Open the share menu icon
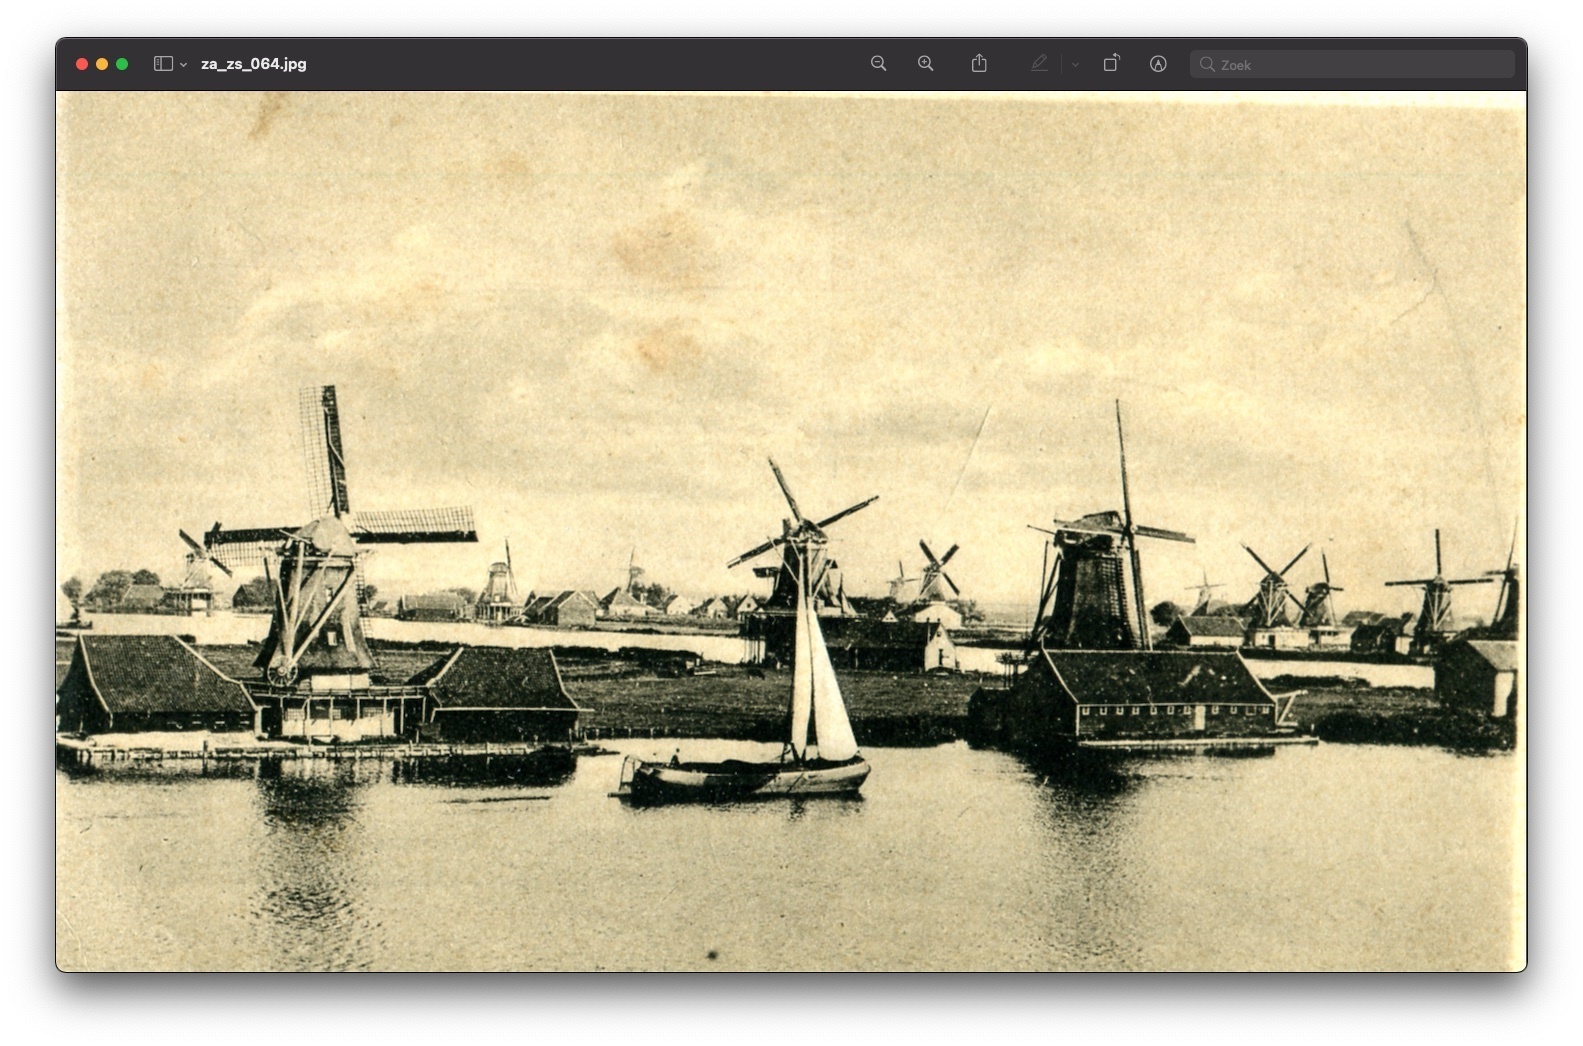 pos(979,63)
